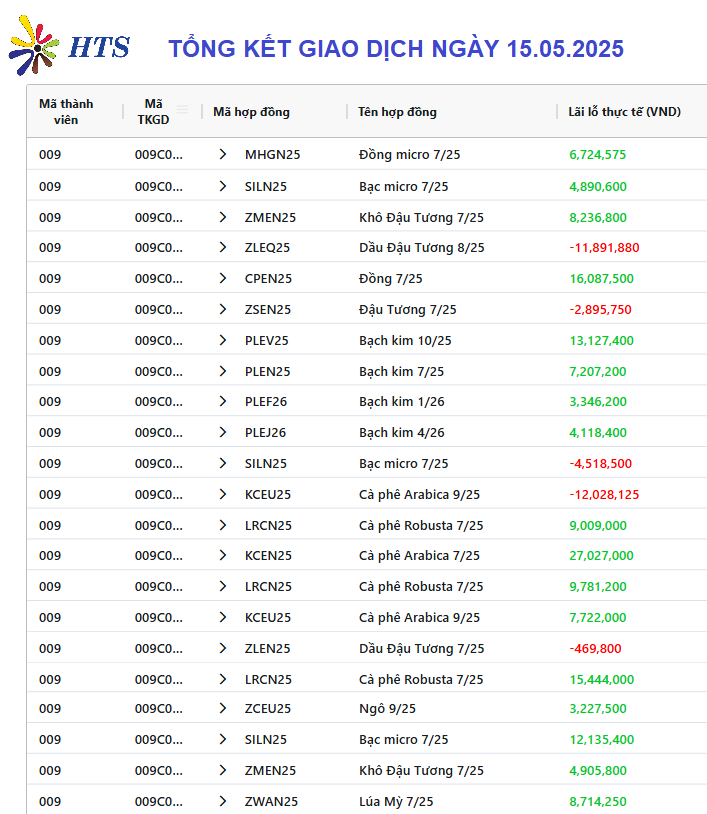
Task: Expand the PLEF26 row chevron
Action: 223,402
